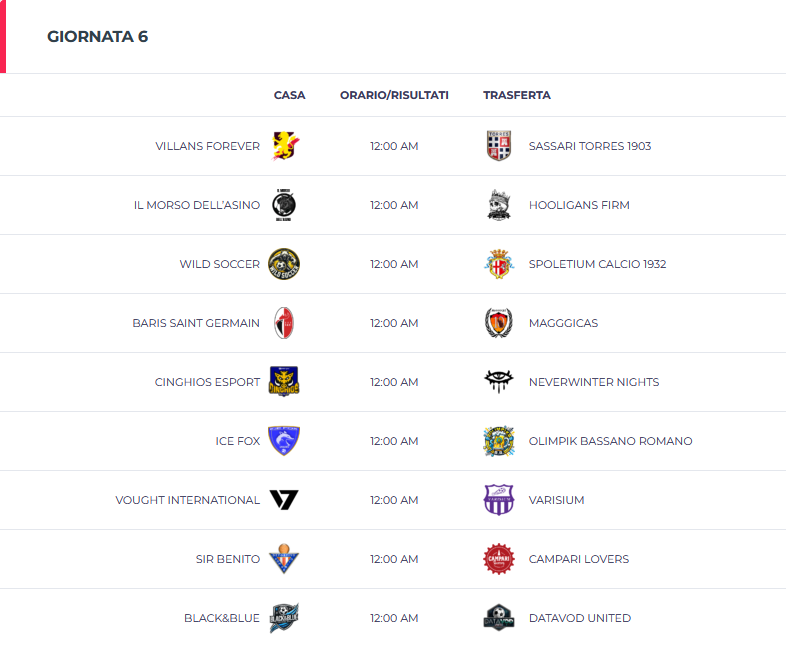Click the 12:00 AM time for Wild Soccer match
This screenshot has height=645, width=786.
(x=394, y=264)
